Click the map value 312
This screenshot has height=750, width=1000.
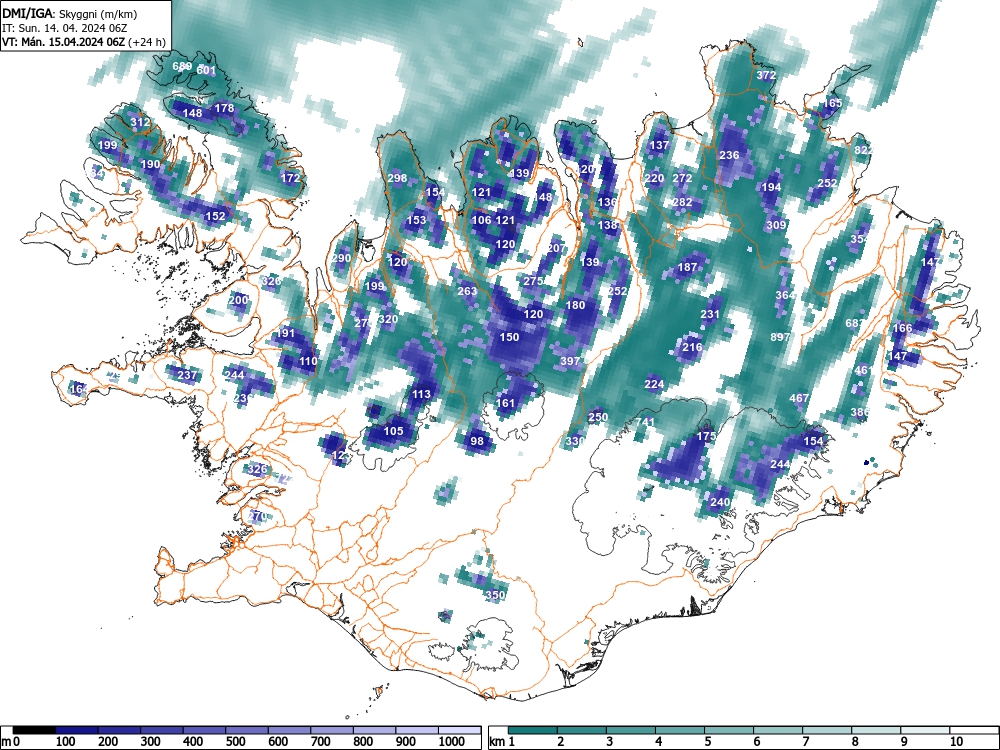[140, 122]
